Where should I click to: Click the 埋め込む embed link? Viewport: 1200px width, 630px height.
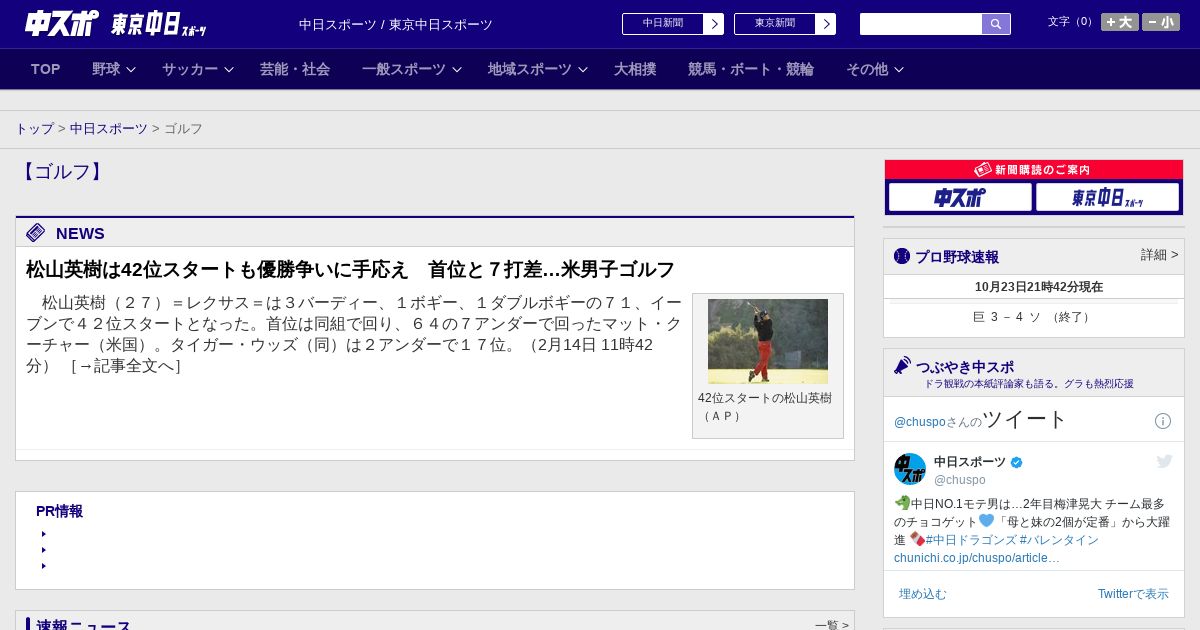(923, 594)
